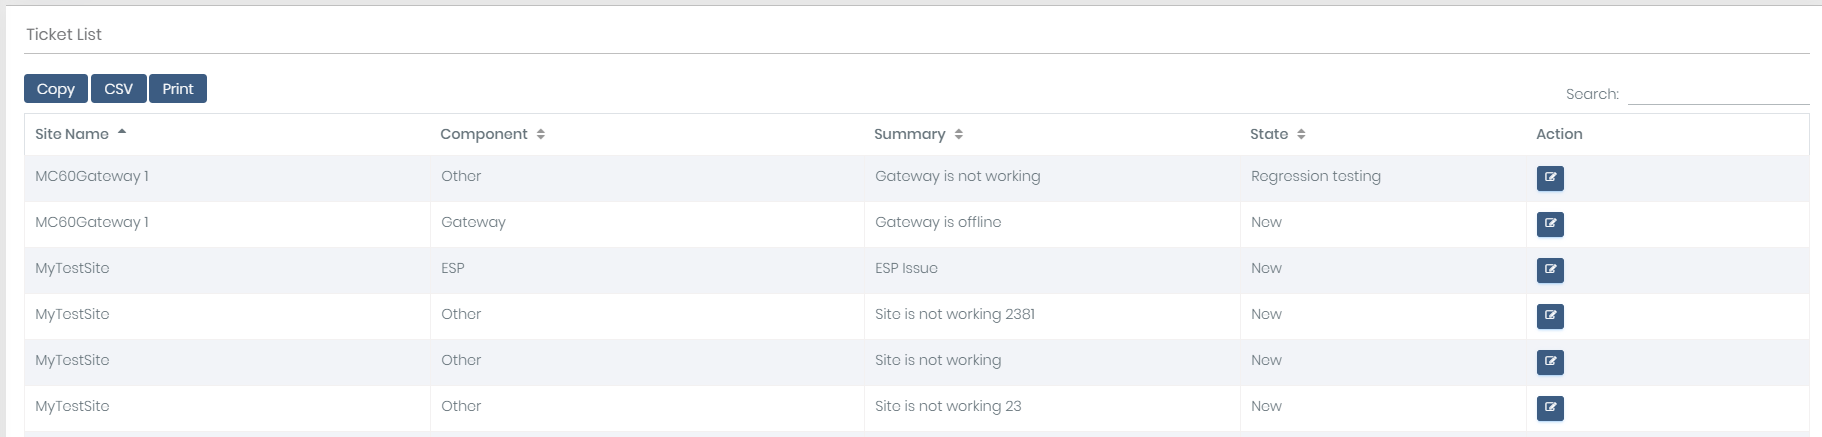Edit the 'Gateway is offline' ticket
This screenshot has width=1822, height=437.
[x=1549, y=224]
